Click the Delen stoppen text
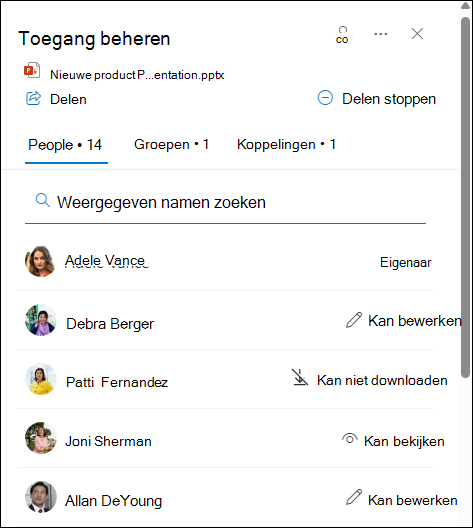Image resolution: width=473 pixels, height=528 pixels. [389, 99]
